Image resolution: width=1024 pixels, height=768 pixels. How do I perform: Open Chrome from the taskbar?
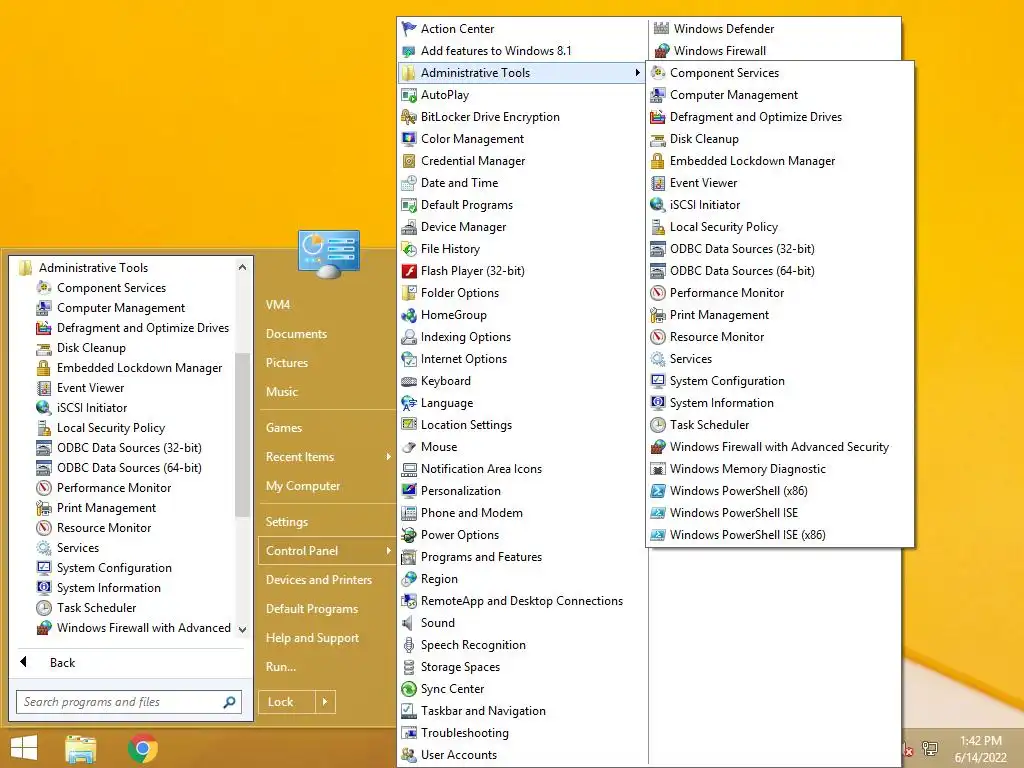tap(143, 748)
